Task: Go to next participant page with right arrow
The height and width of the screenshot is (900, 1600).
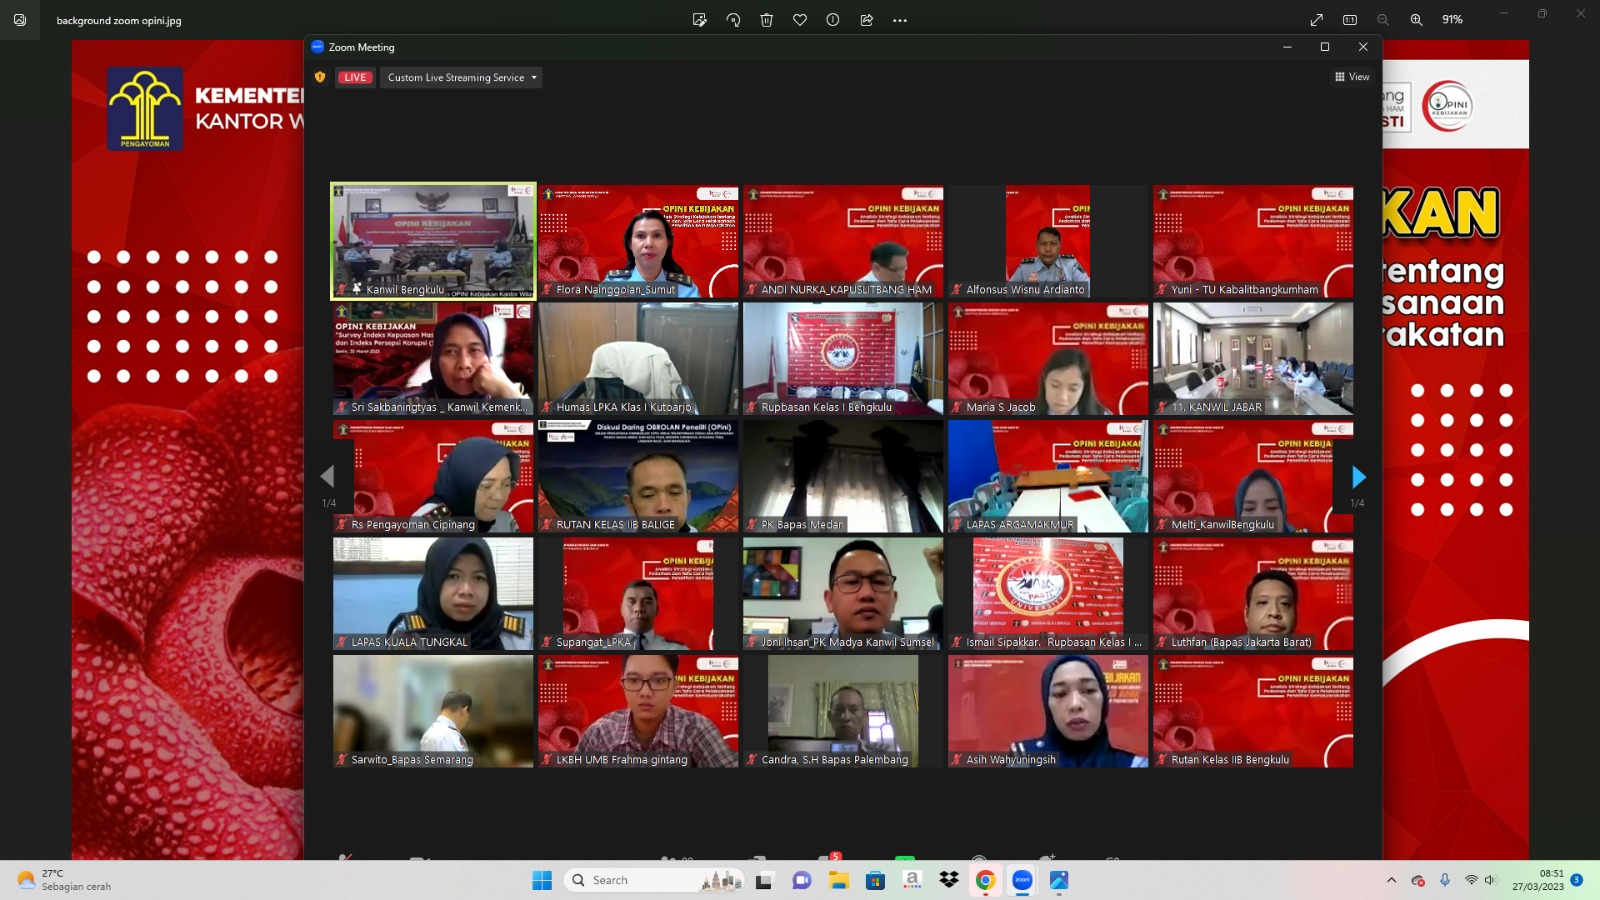Action: point(1358,477)
